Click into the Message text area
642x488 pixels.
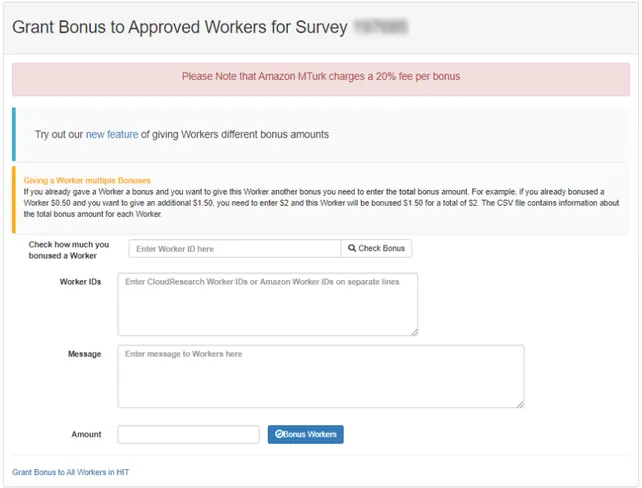point(321,376)
